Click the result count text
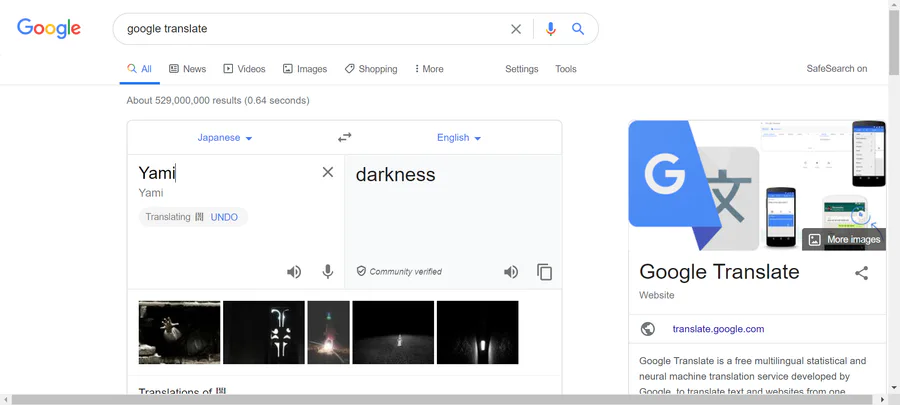Viewport: 900px width, 405px height. pos(218,100)
